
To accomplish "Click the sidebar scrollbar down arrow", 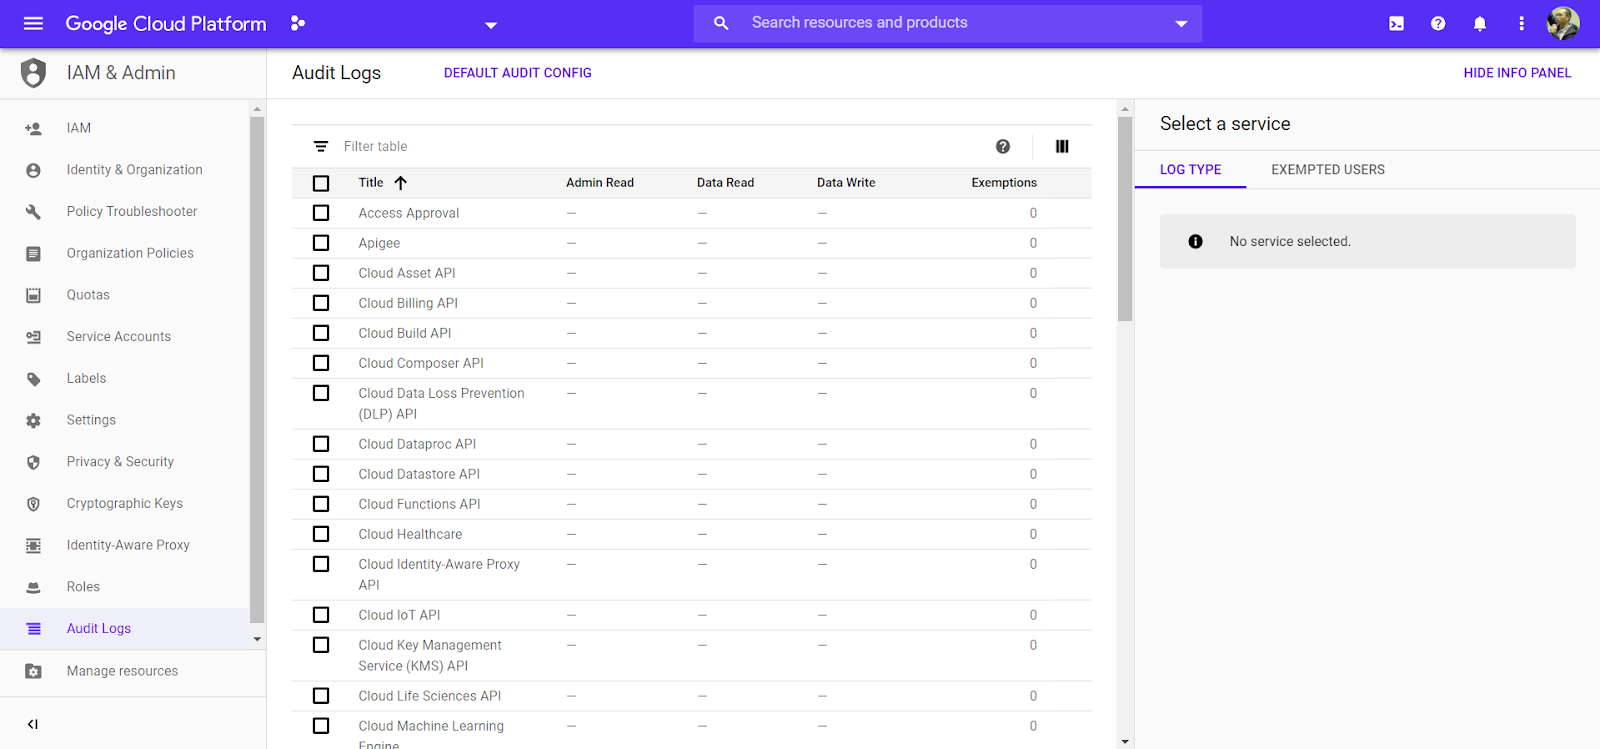I will point(257,639).
